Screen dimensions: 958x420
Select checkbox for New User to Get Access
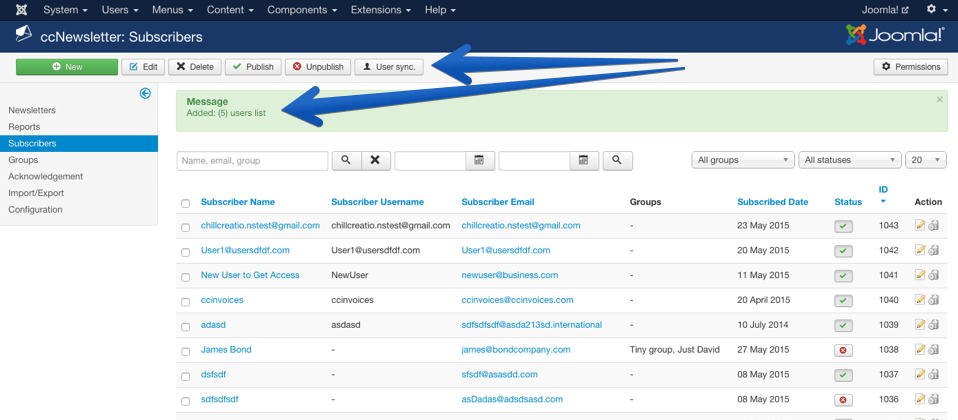186,277
